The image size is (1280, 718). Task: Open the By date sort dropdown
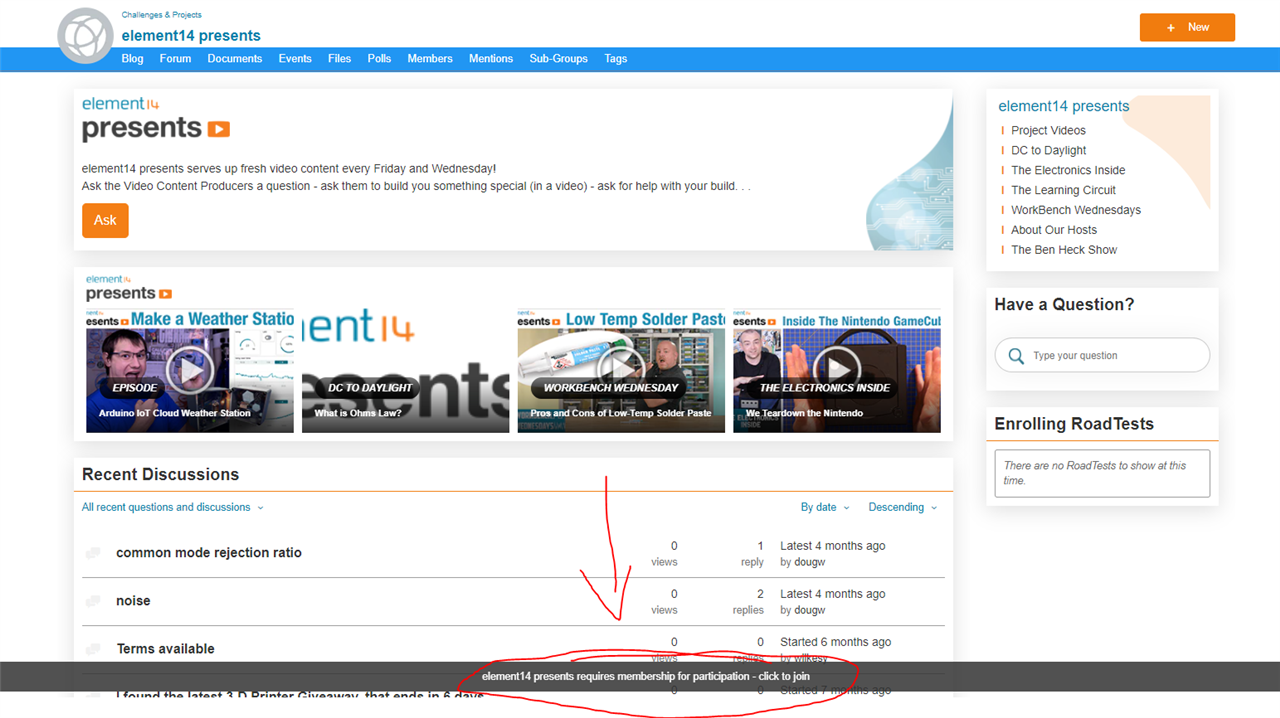[825, 507]
